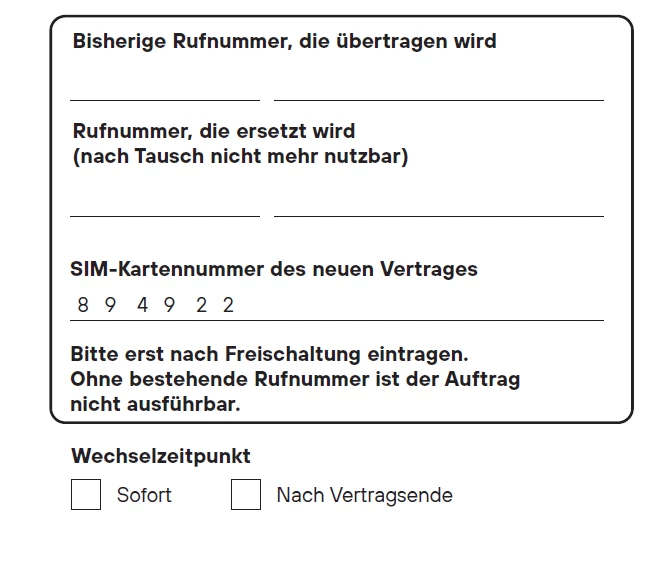Image resolution: width=671 pixels, height=561 pixels.
Task: Click the line Ohne bestehende Rufnummer ist der Auftrag
Action: pyautogui.click(x=295, y=379)
